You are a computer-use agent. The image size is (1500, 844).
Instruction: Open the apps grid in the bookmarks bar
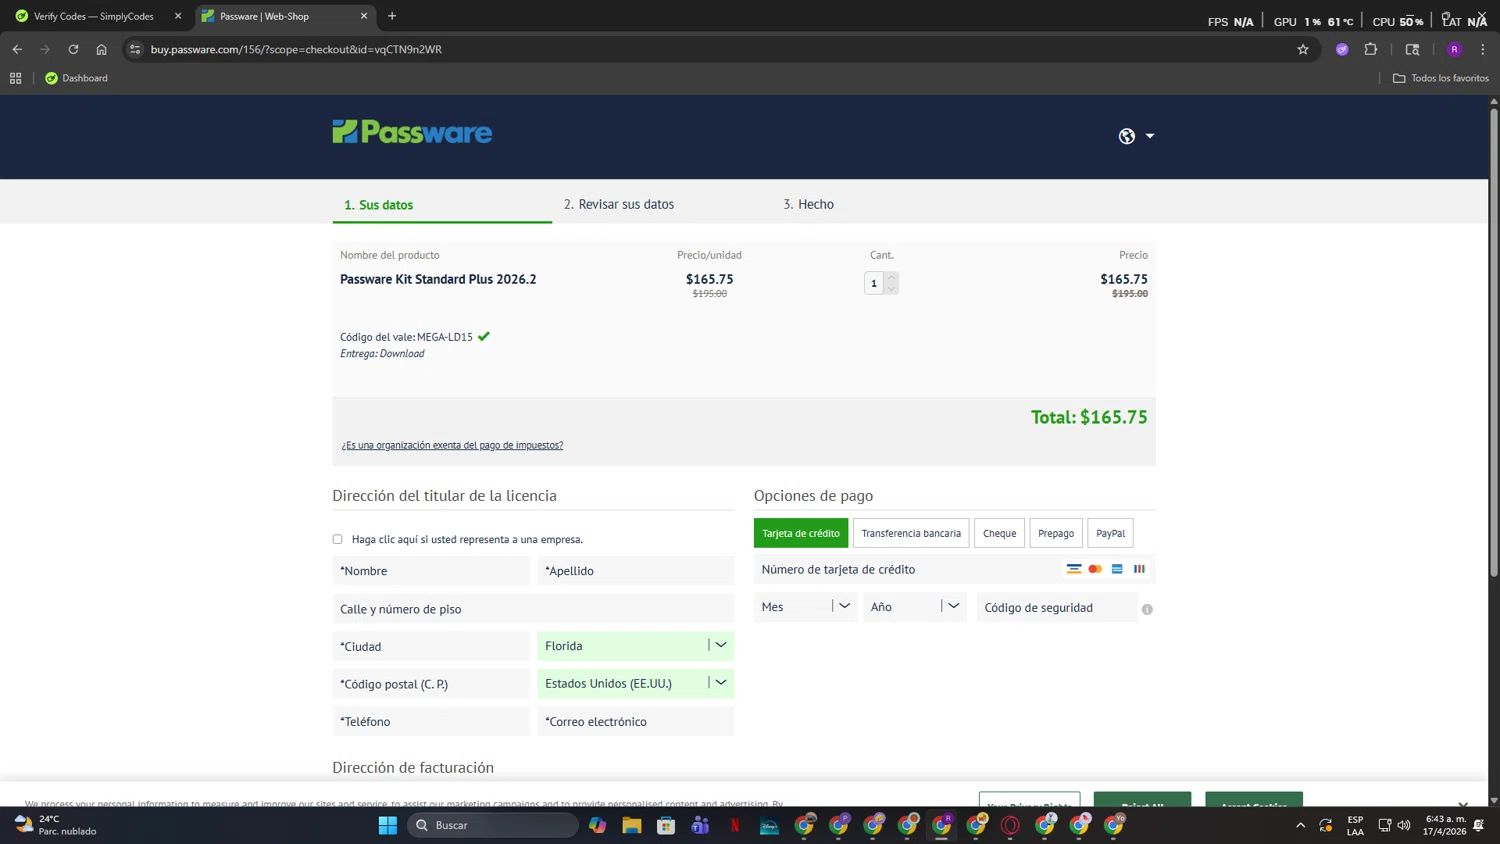[15, 78]
